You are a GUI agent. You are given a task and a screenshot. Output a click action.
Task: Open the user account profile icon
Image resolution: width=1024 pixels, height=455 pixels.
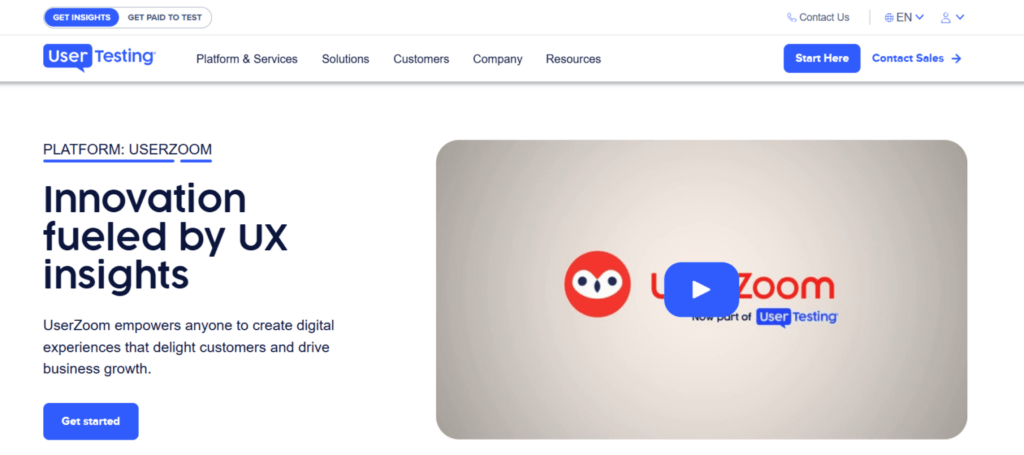tap(946, 17)
